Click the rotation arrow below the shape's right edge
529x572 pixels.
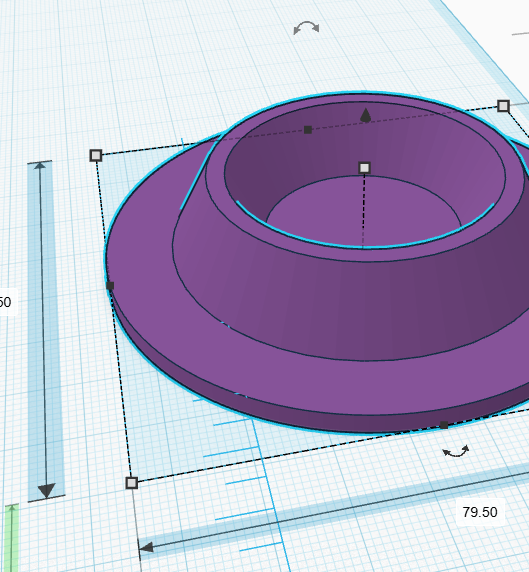point(456,451)
